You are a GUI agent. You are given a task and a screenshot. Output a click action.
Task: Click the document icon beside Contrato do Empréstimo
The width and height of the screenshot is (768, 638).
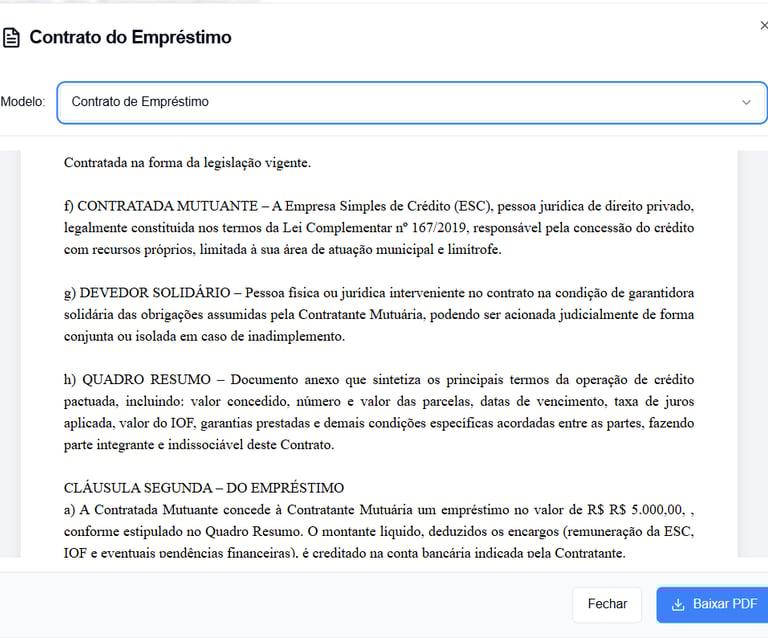coord(11,38)
